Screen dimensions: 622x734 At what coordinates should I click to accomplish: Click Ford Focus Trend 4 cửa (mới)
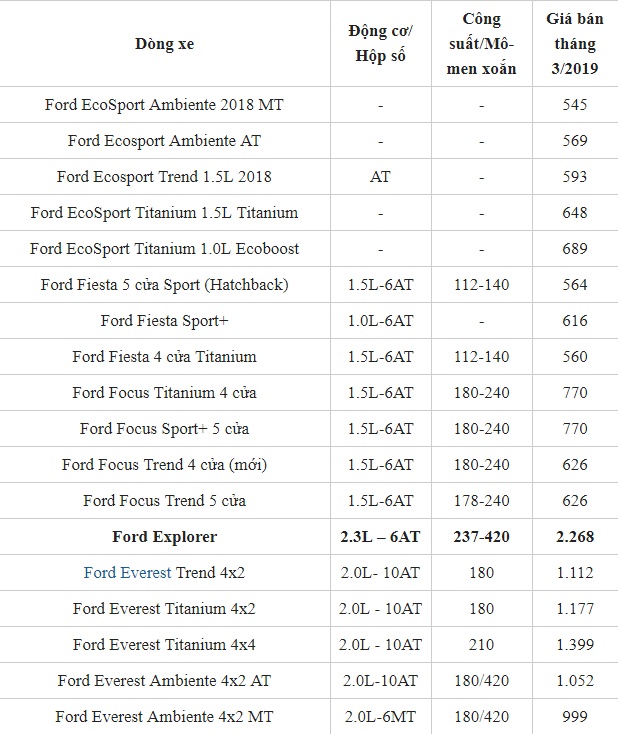tap(164, 465)
